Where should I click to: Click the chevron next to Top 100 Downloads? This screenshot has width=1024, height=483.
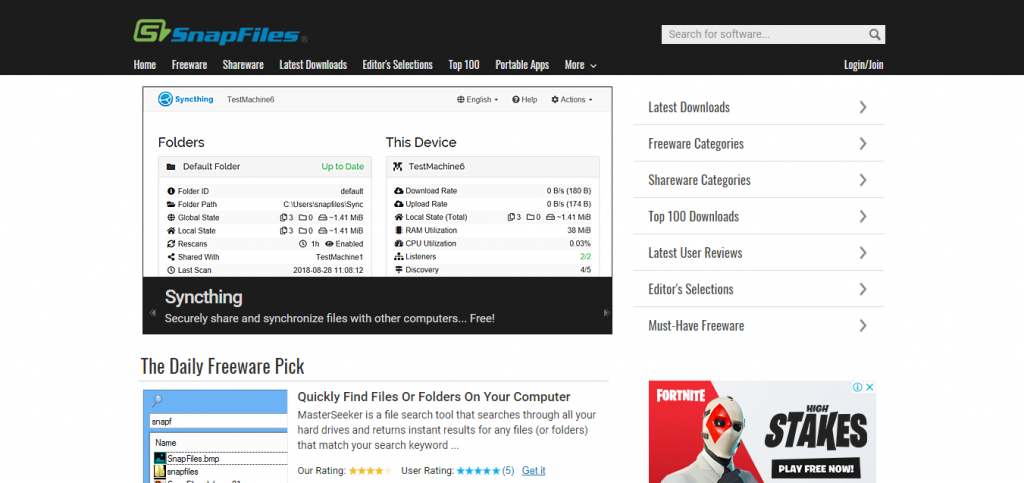point(863,217)
